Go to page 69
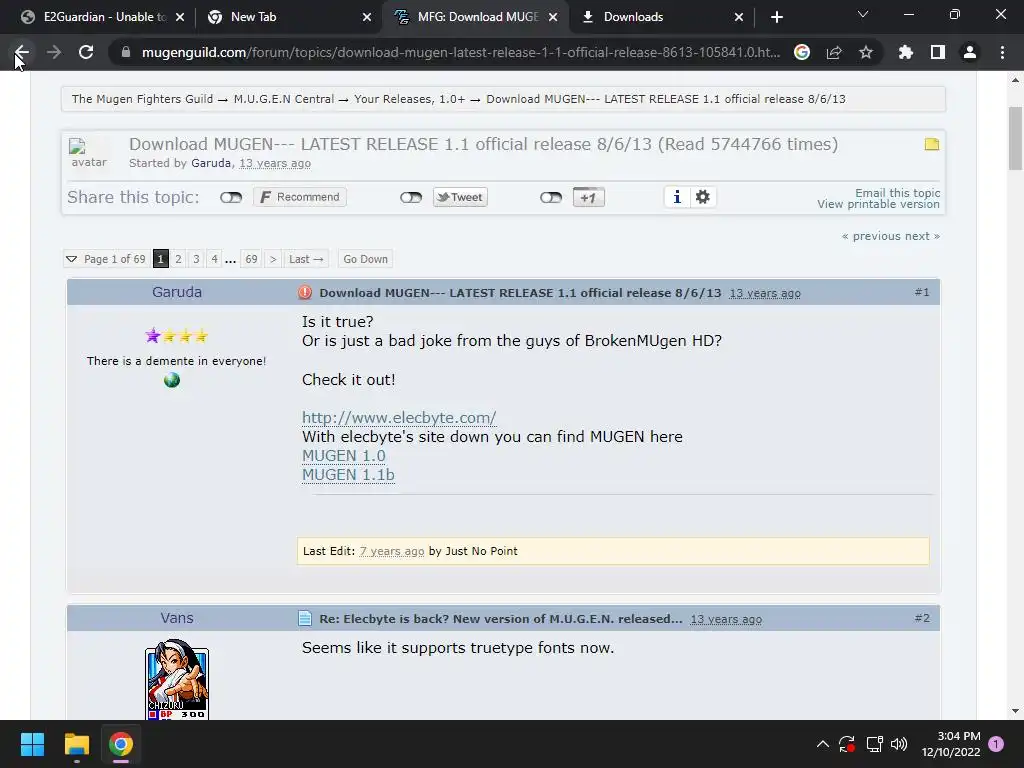This screenshot has height=768, width=1024. [251, 259]
